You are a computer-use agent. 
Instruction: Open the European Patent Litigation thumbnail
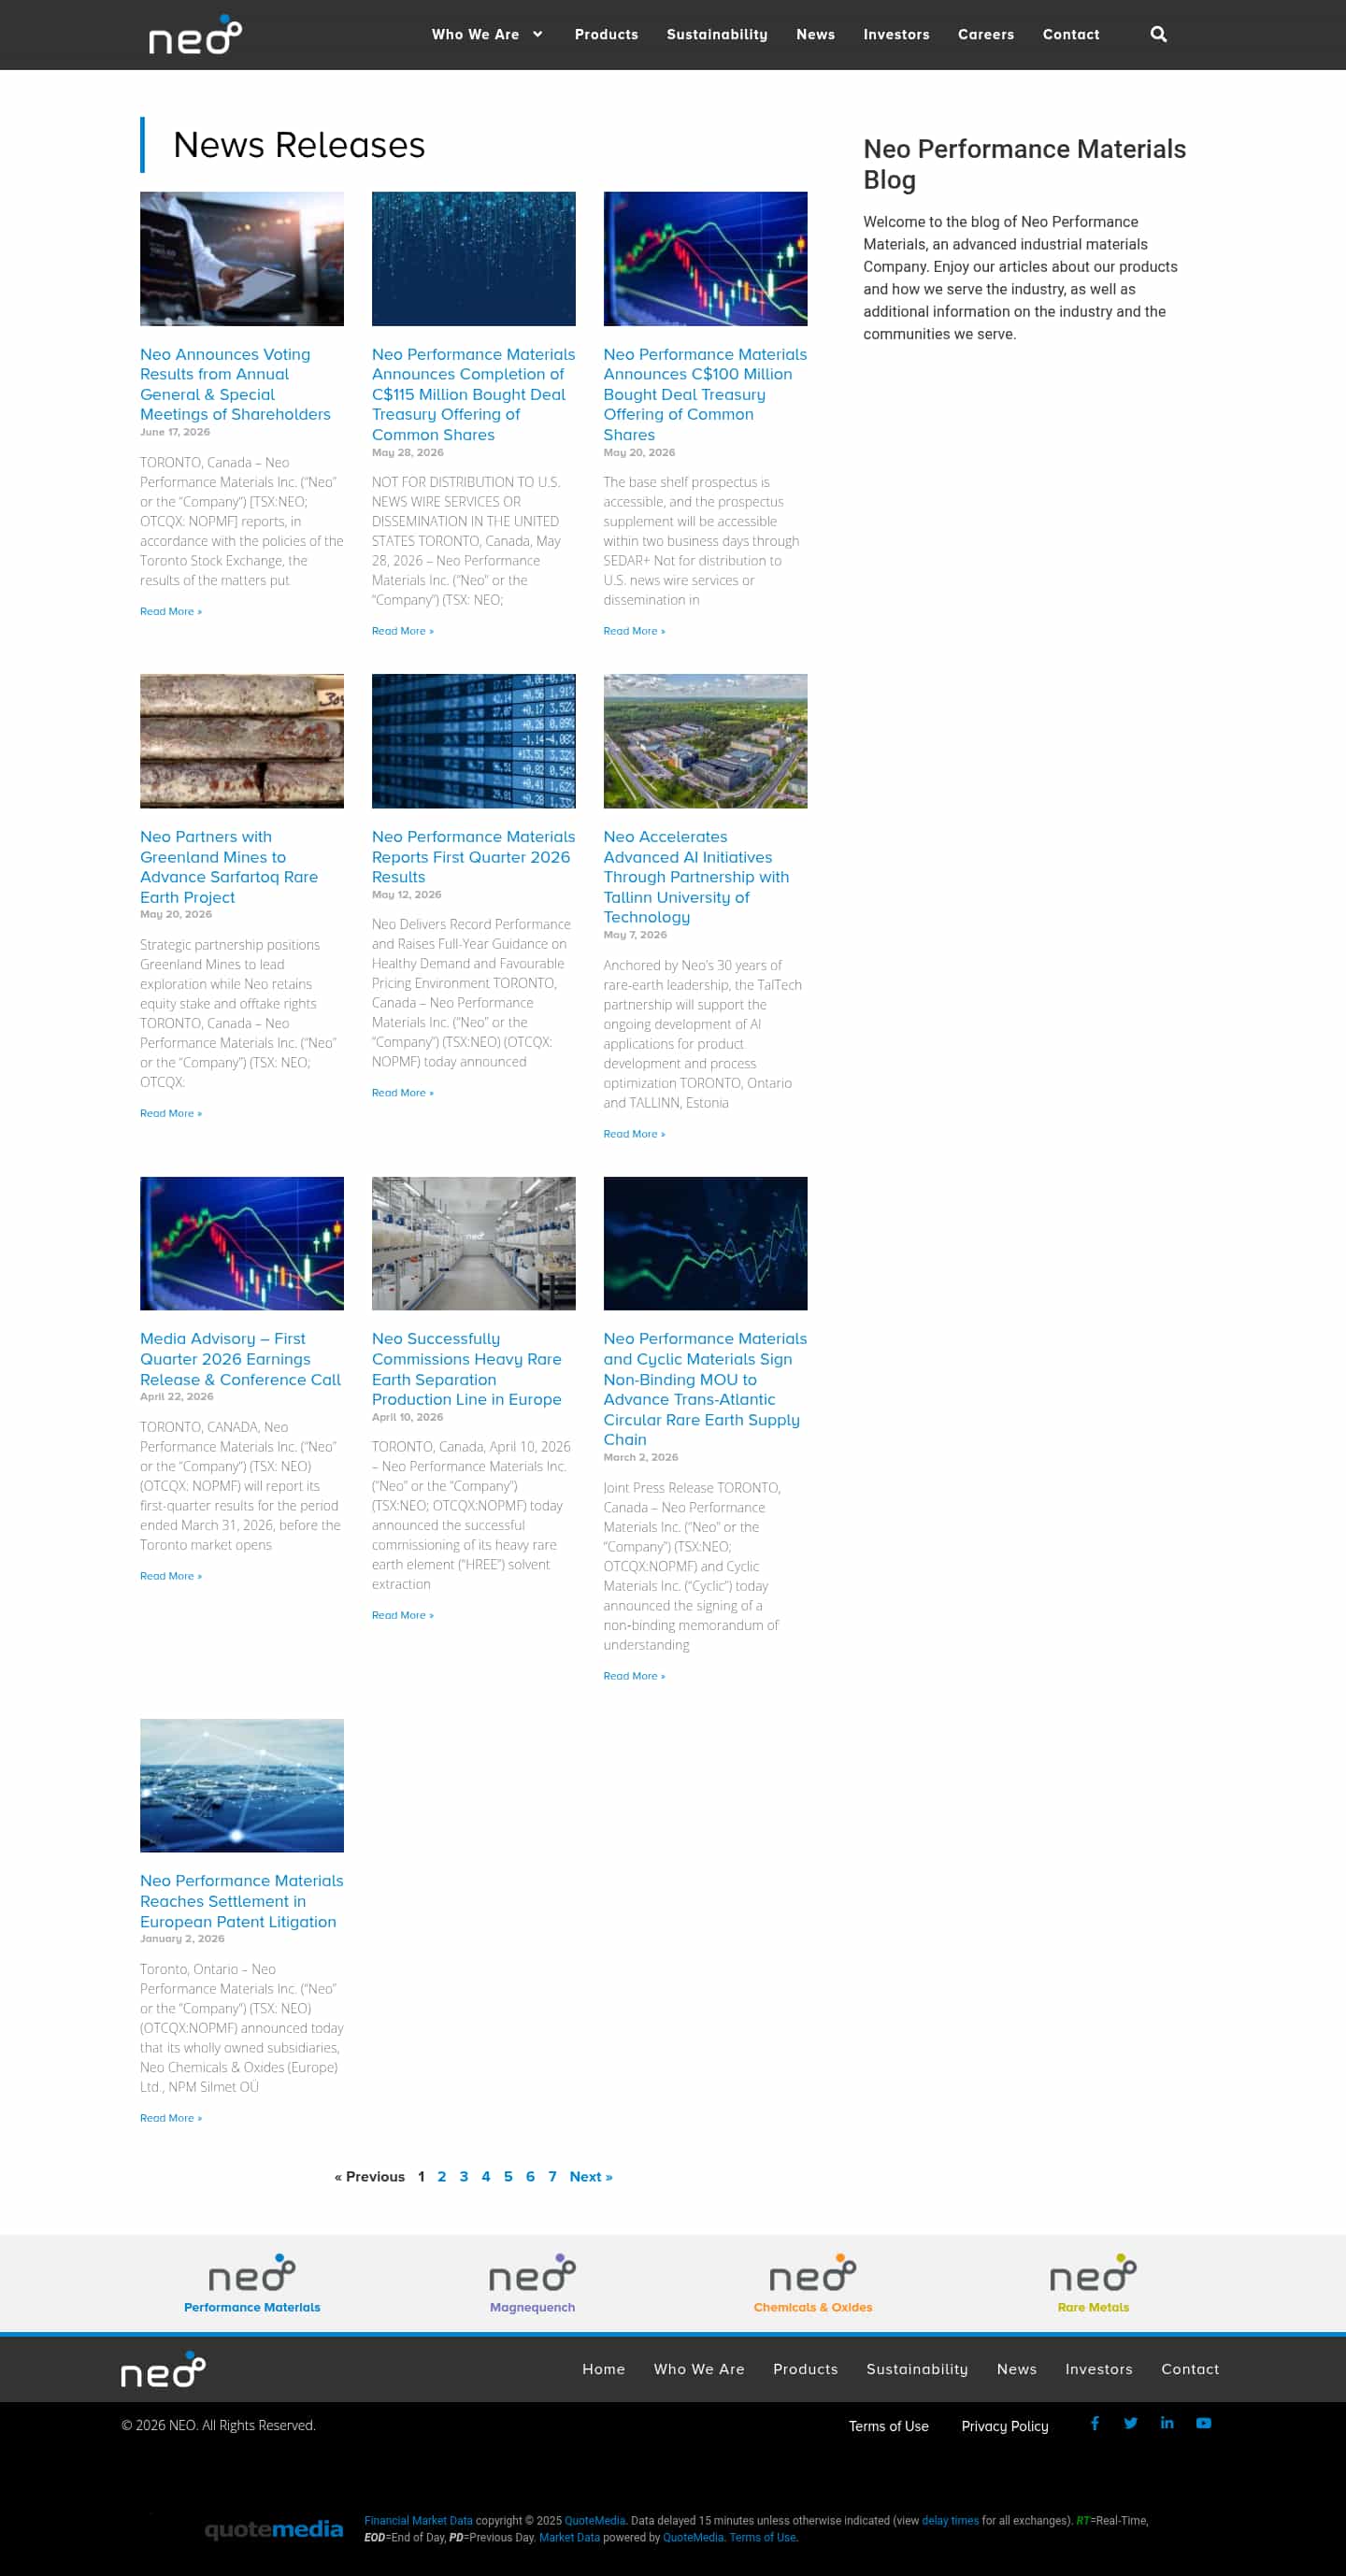tap(242, 1785)
